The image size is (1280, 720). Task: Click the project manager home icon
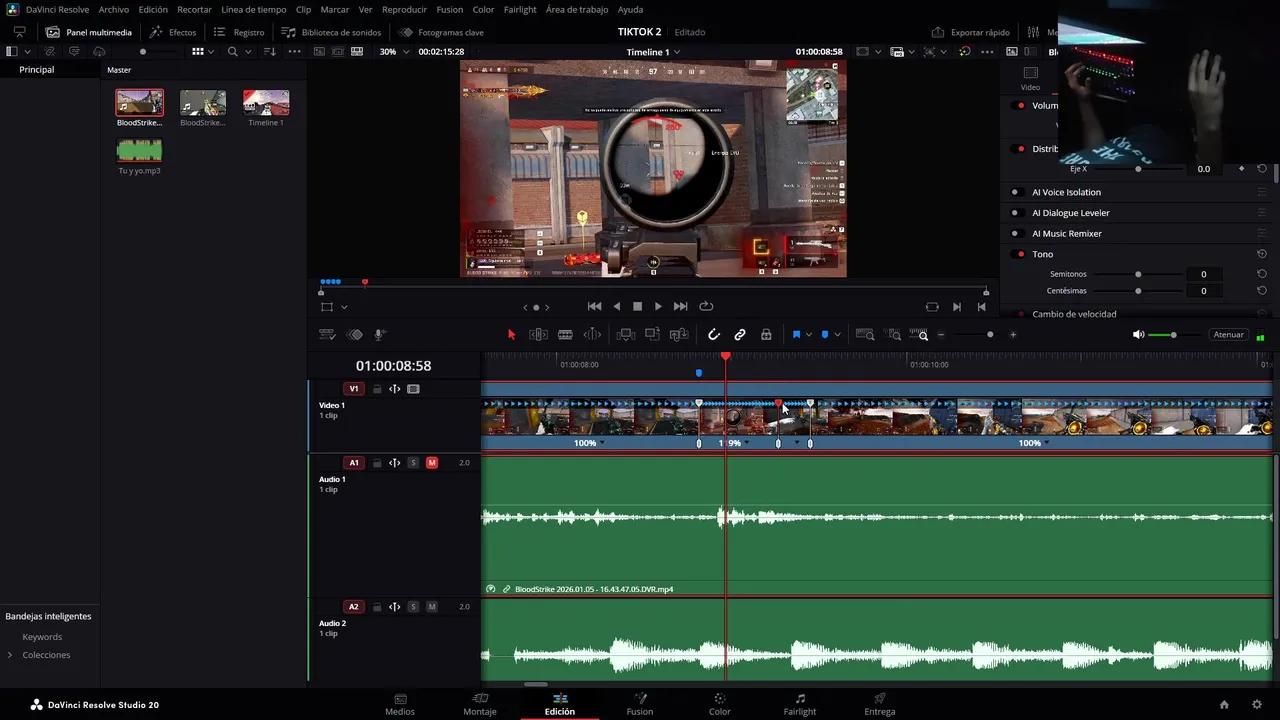click(1224, 705)
